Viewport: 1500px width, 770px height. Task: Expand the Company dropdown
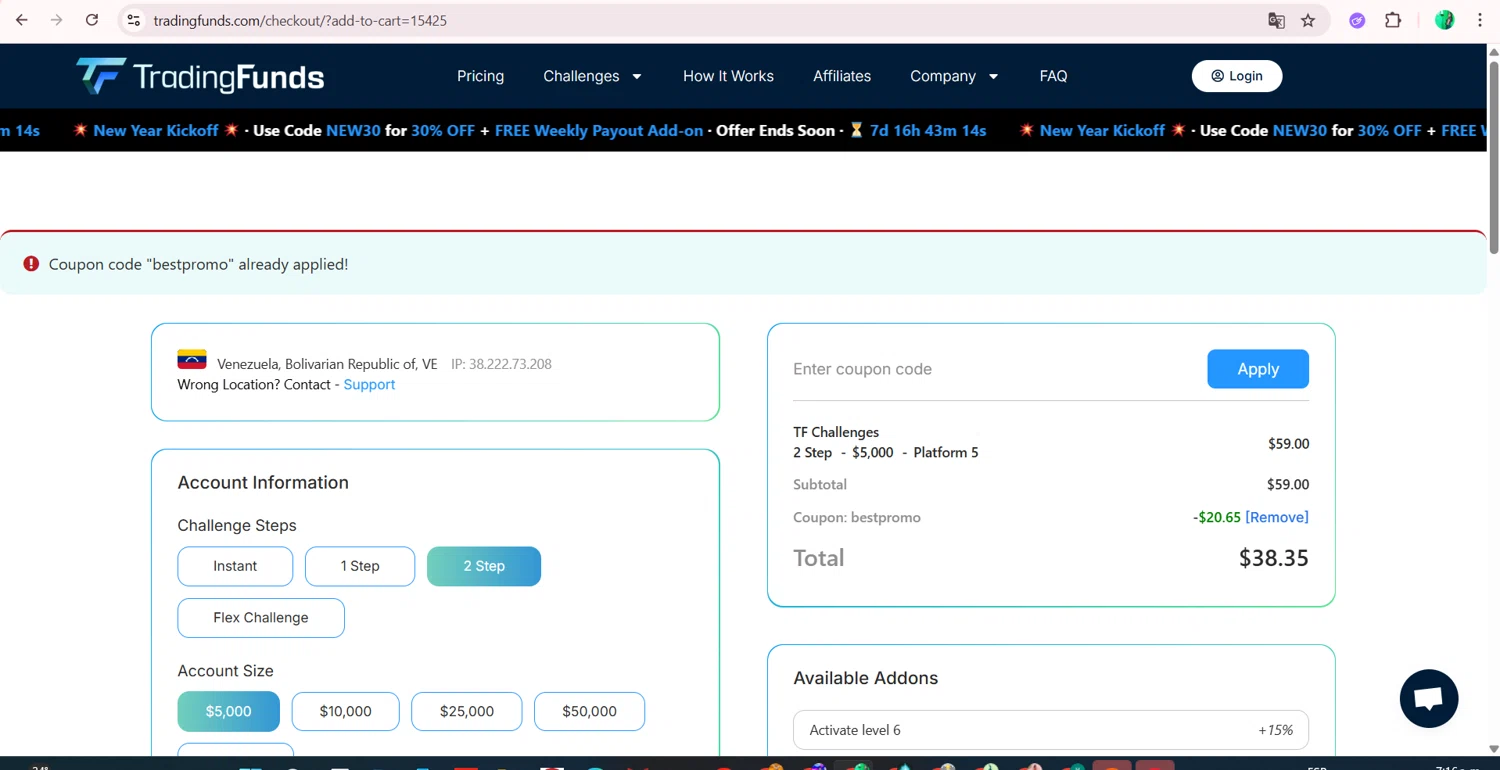pos(954,76)
